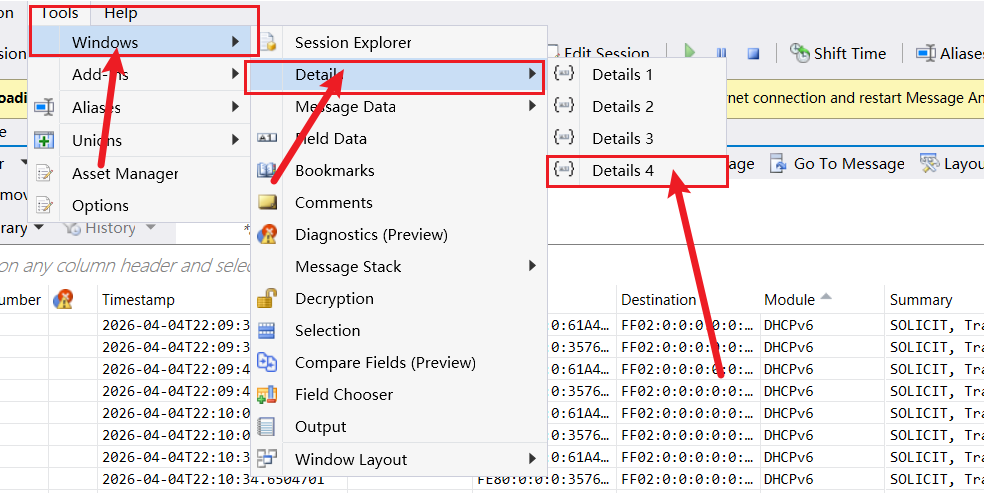Open the History dropdown arrow
Screen dimensions: 984x493
pyautogui.click(x=151, y=228)
